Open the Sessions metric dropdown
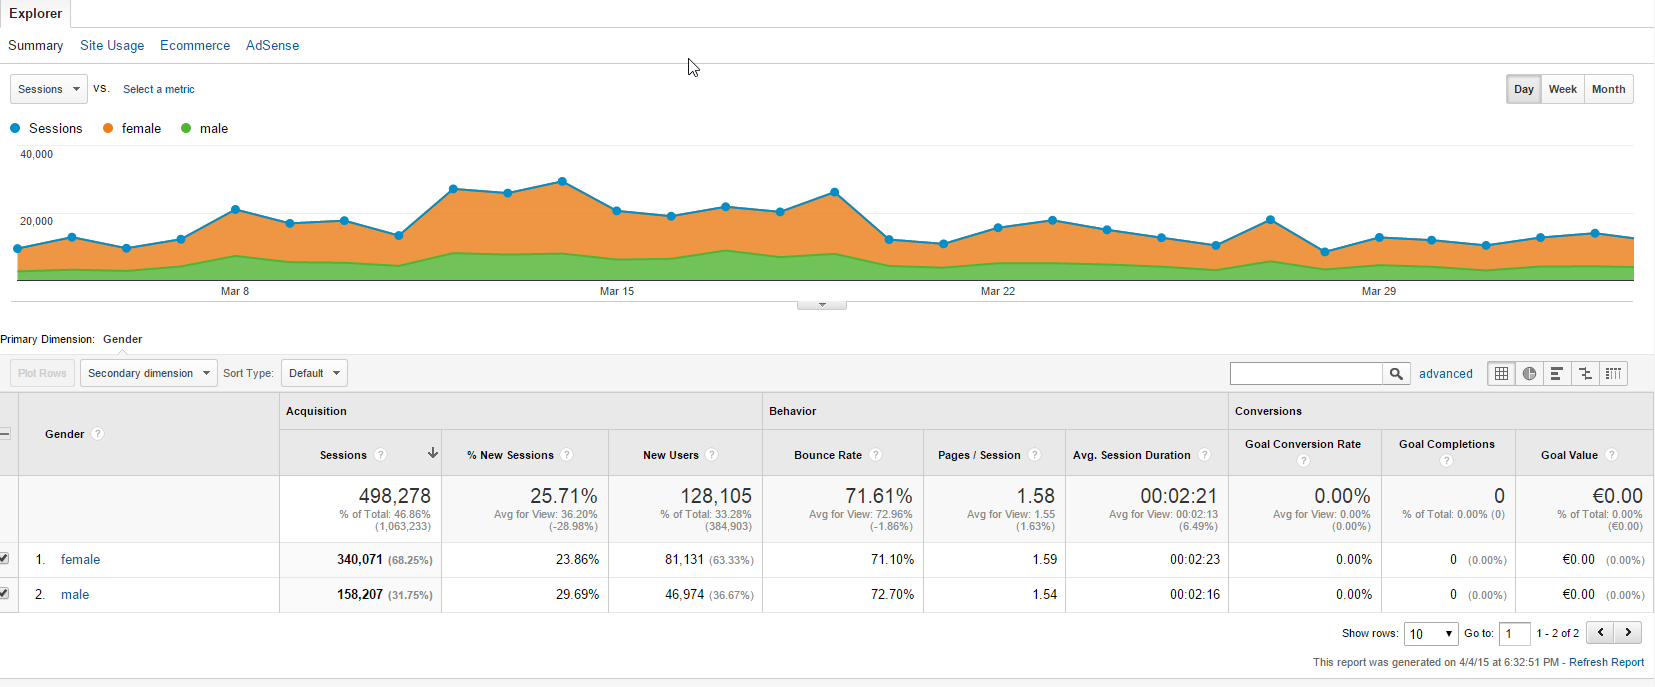This screenshot has width=1655, height=687. tap(49, 89)
